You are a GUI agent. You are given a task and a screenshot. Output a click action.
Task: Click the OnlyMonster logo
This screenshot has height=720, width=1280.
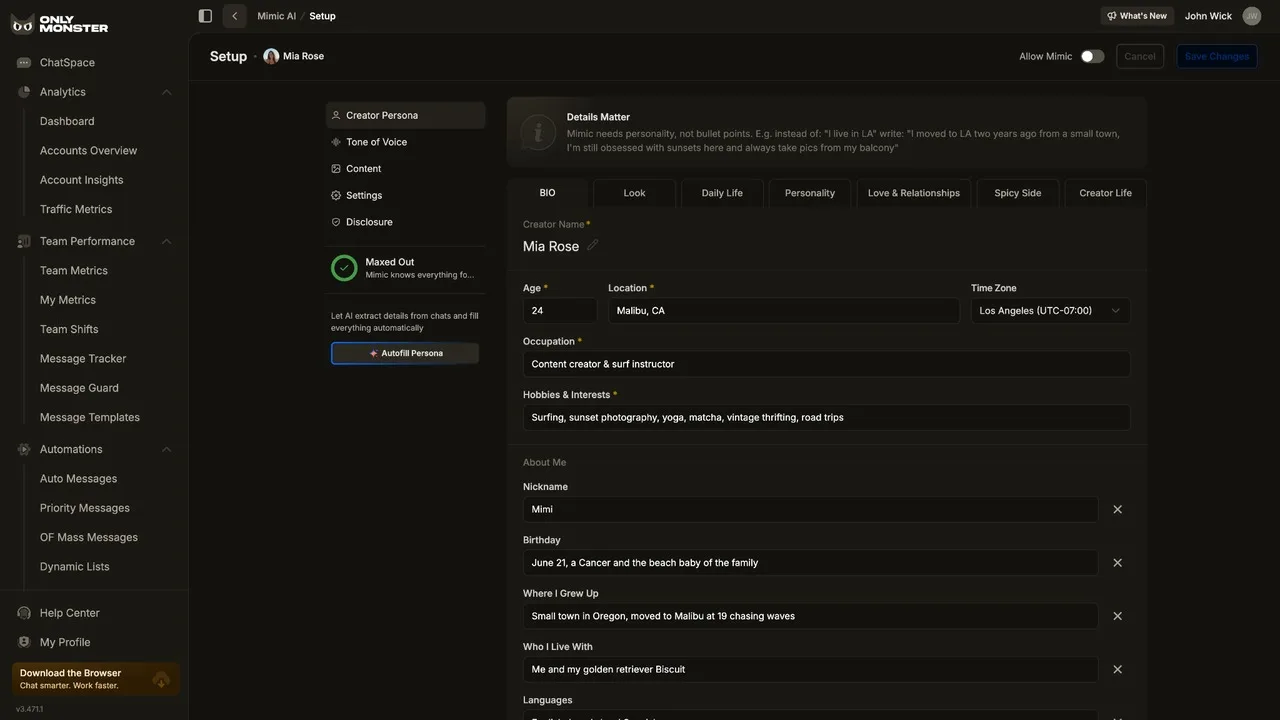pyautogui.click(x=60, y=24)
